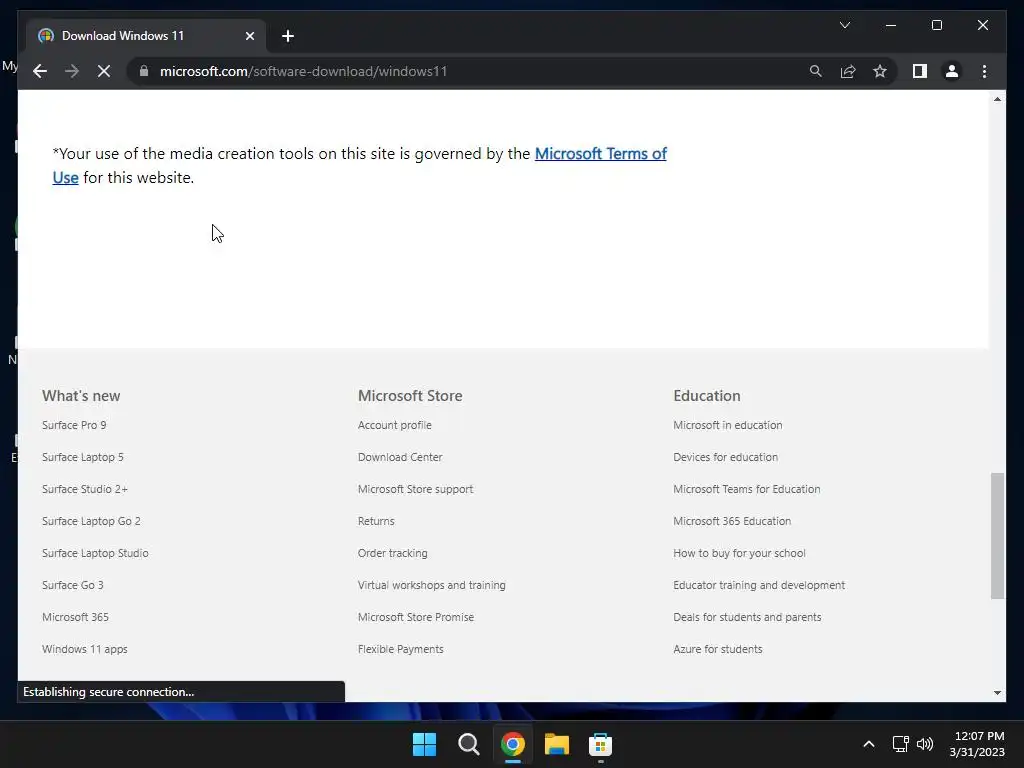Select the Download Windows 11 tab

146,36
